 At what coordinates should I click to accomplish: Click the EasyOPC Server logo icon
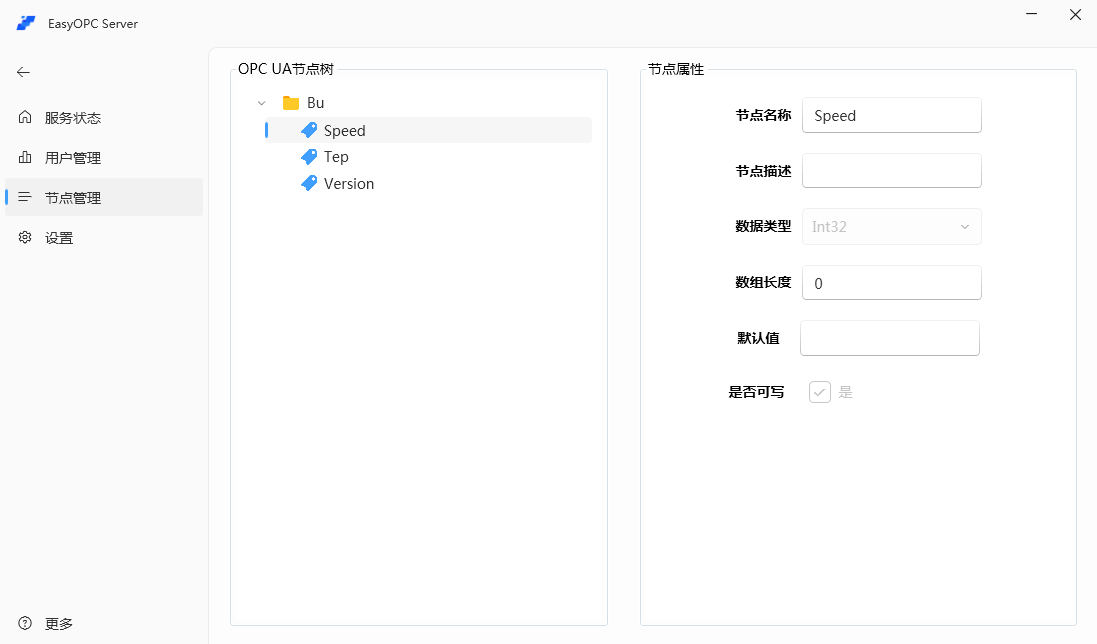pos(26,23)
